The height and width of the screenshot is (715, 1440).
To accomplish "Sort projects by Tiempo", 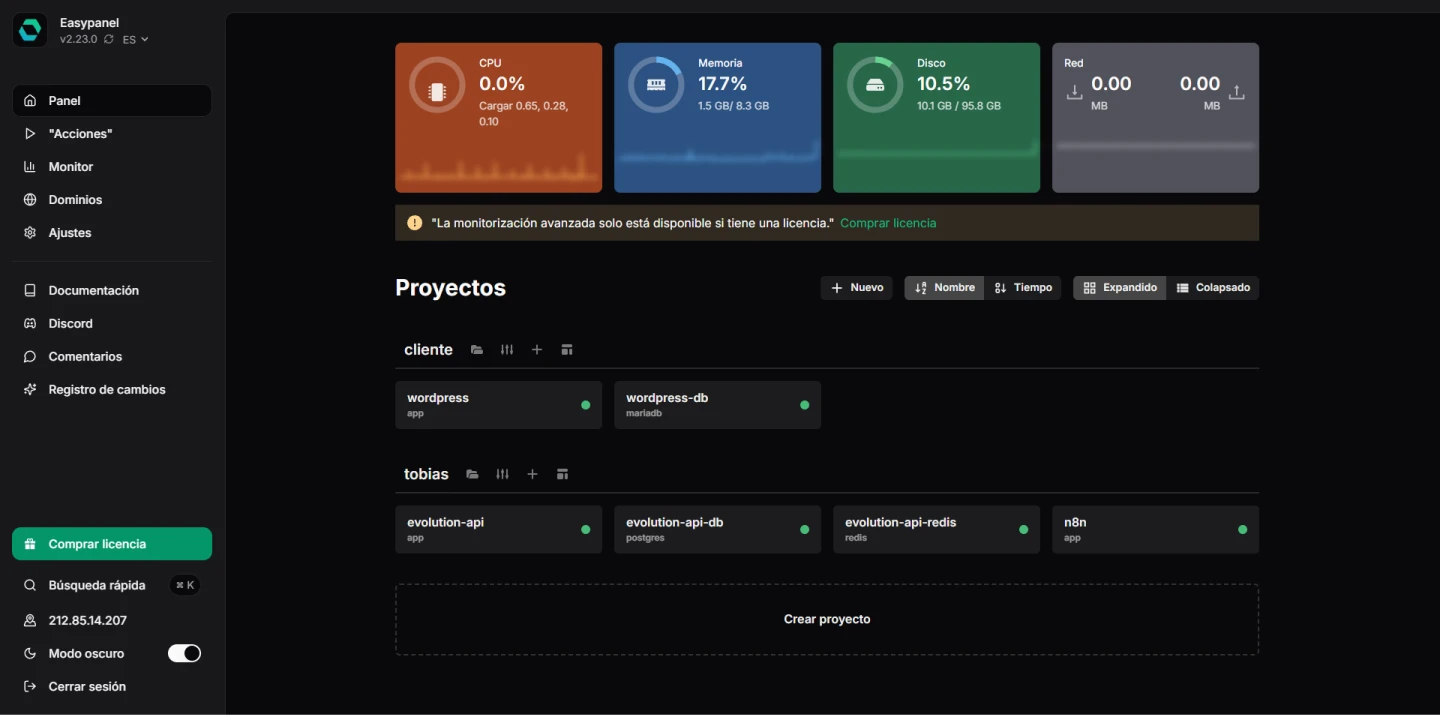I will (x=1022, y=288).
